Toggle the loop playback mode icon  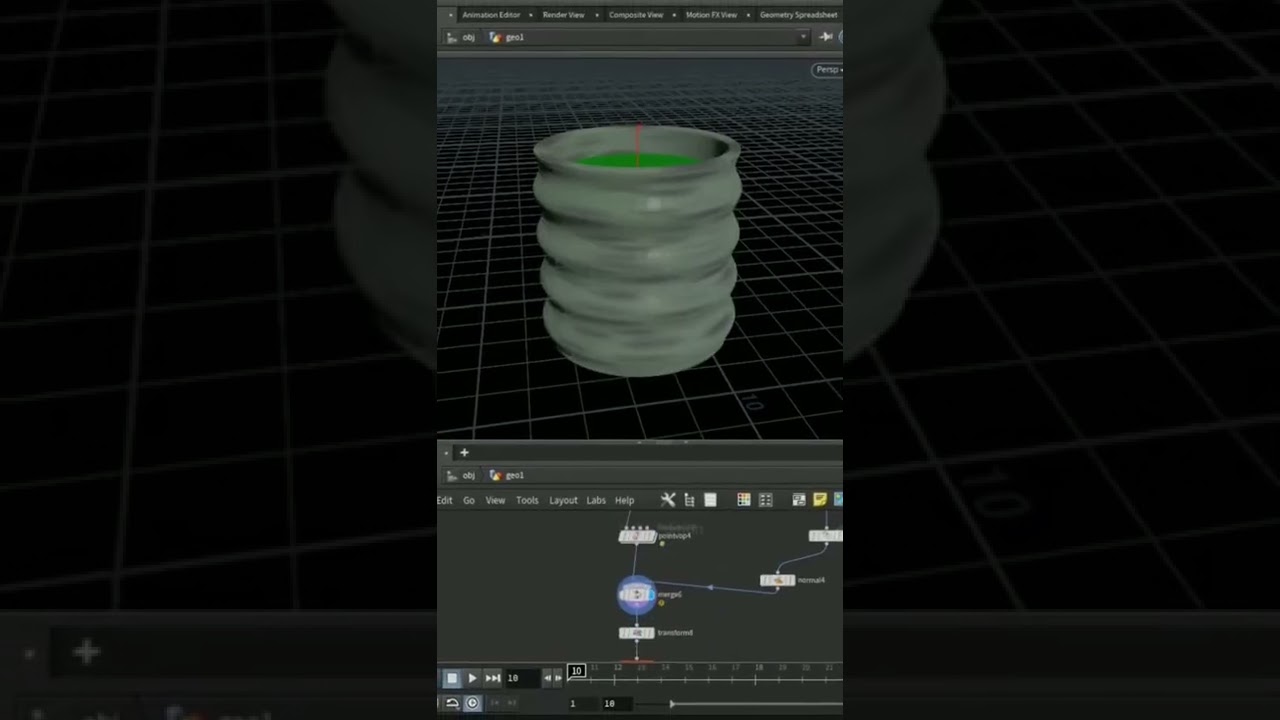(x=452, y=703)
